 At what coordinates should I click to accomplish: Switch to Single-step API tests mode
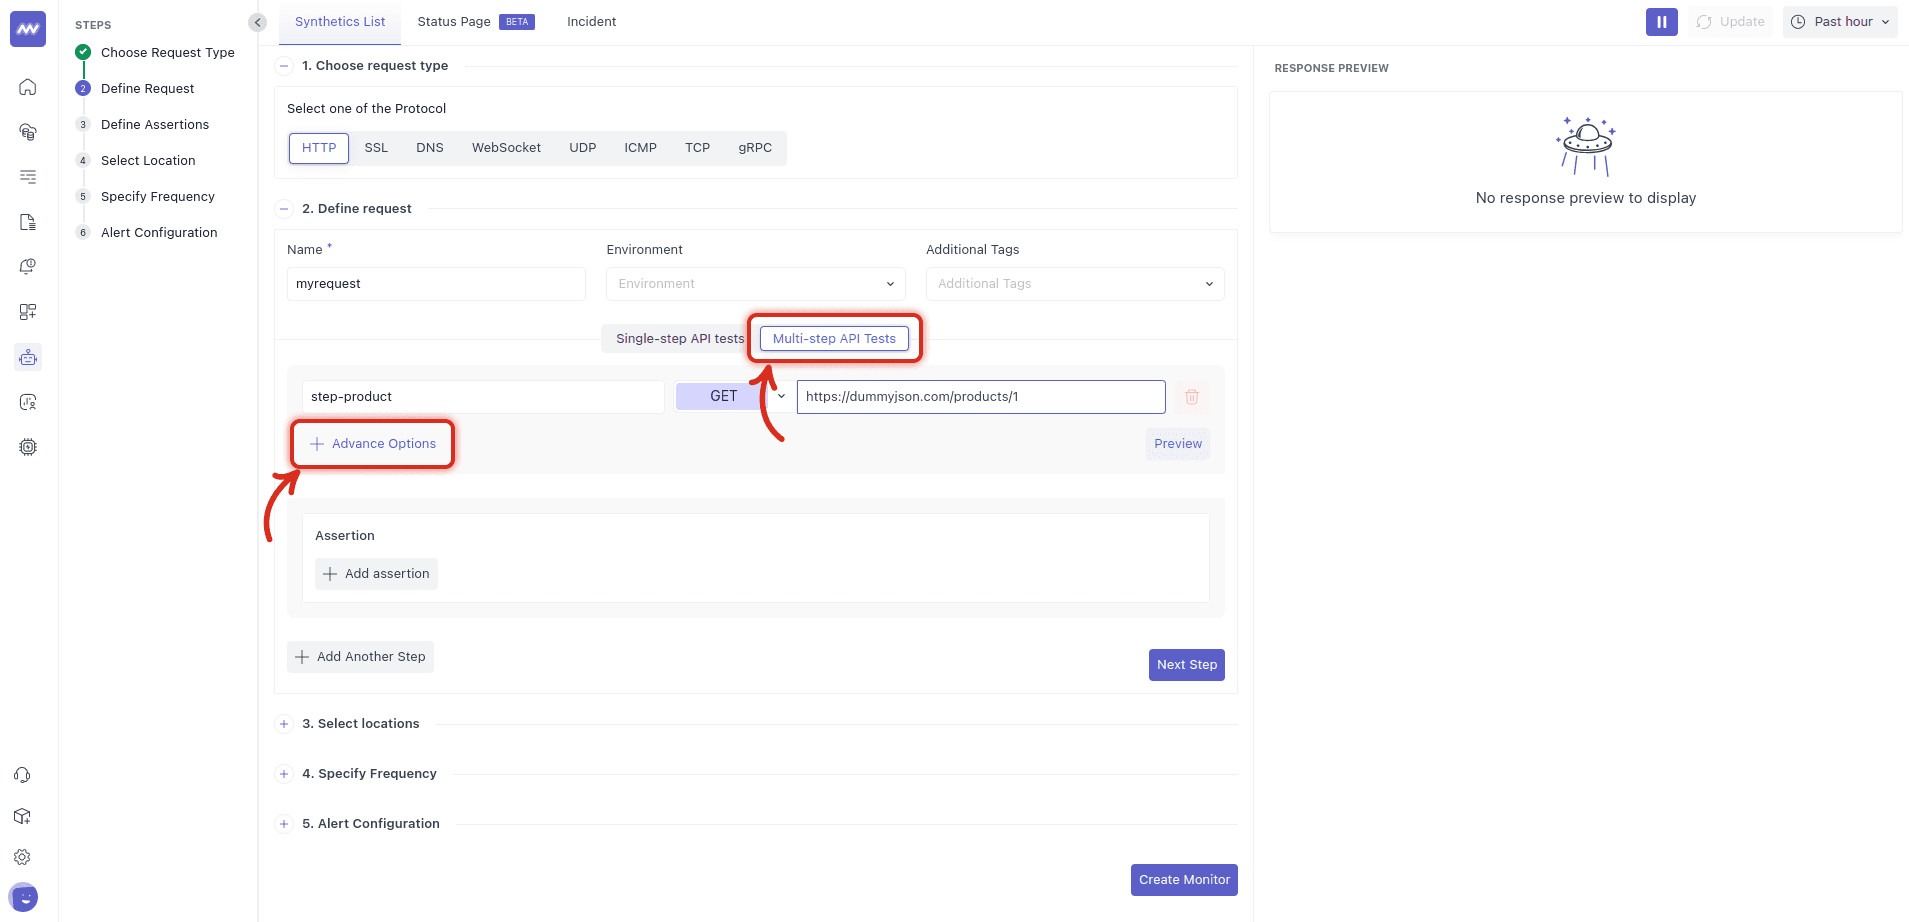[x=678, y=338]
